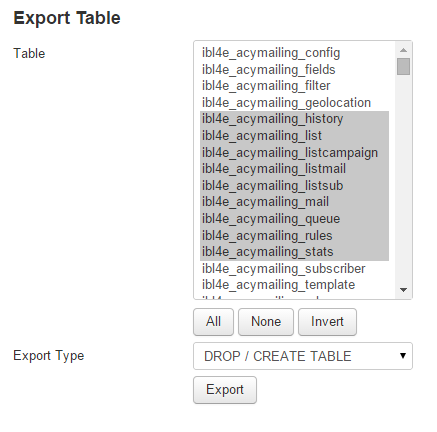Select ibl4e_acymailing_geolocation table

click(294, 103)
